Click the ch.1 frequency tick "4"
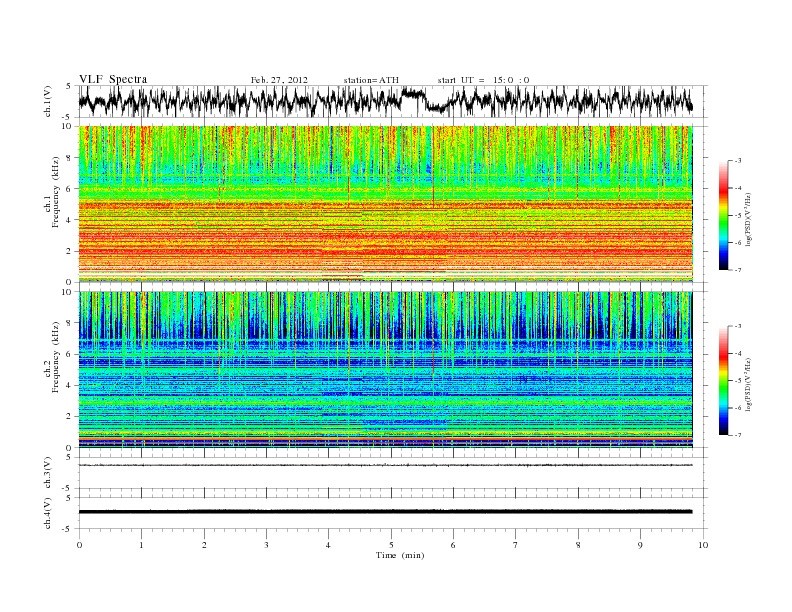 point(70,220)
